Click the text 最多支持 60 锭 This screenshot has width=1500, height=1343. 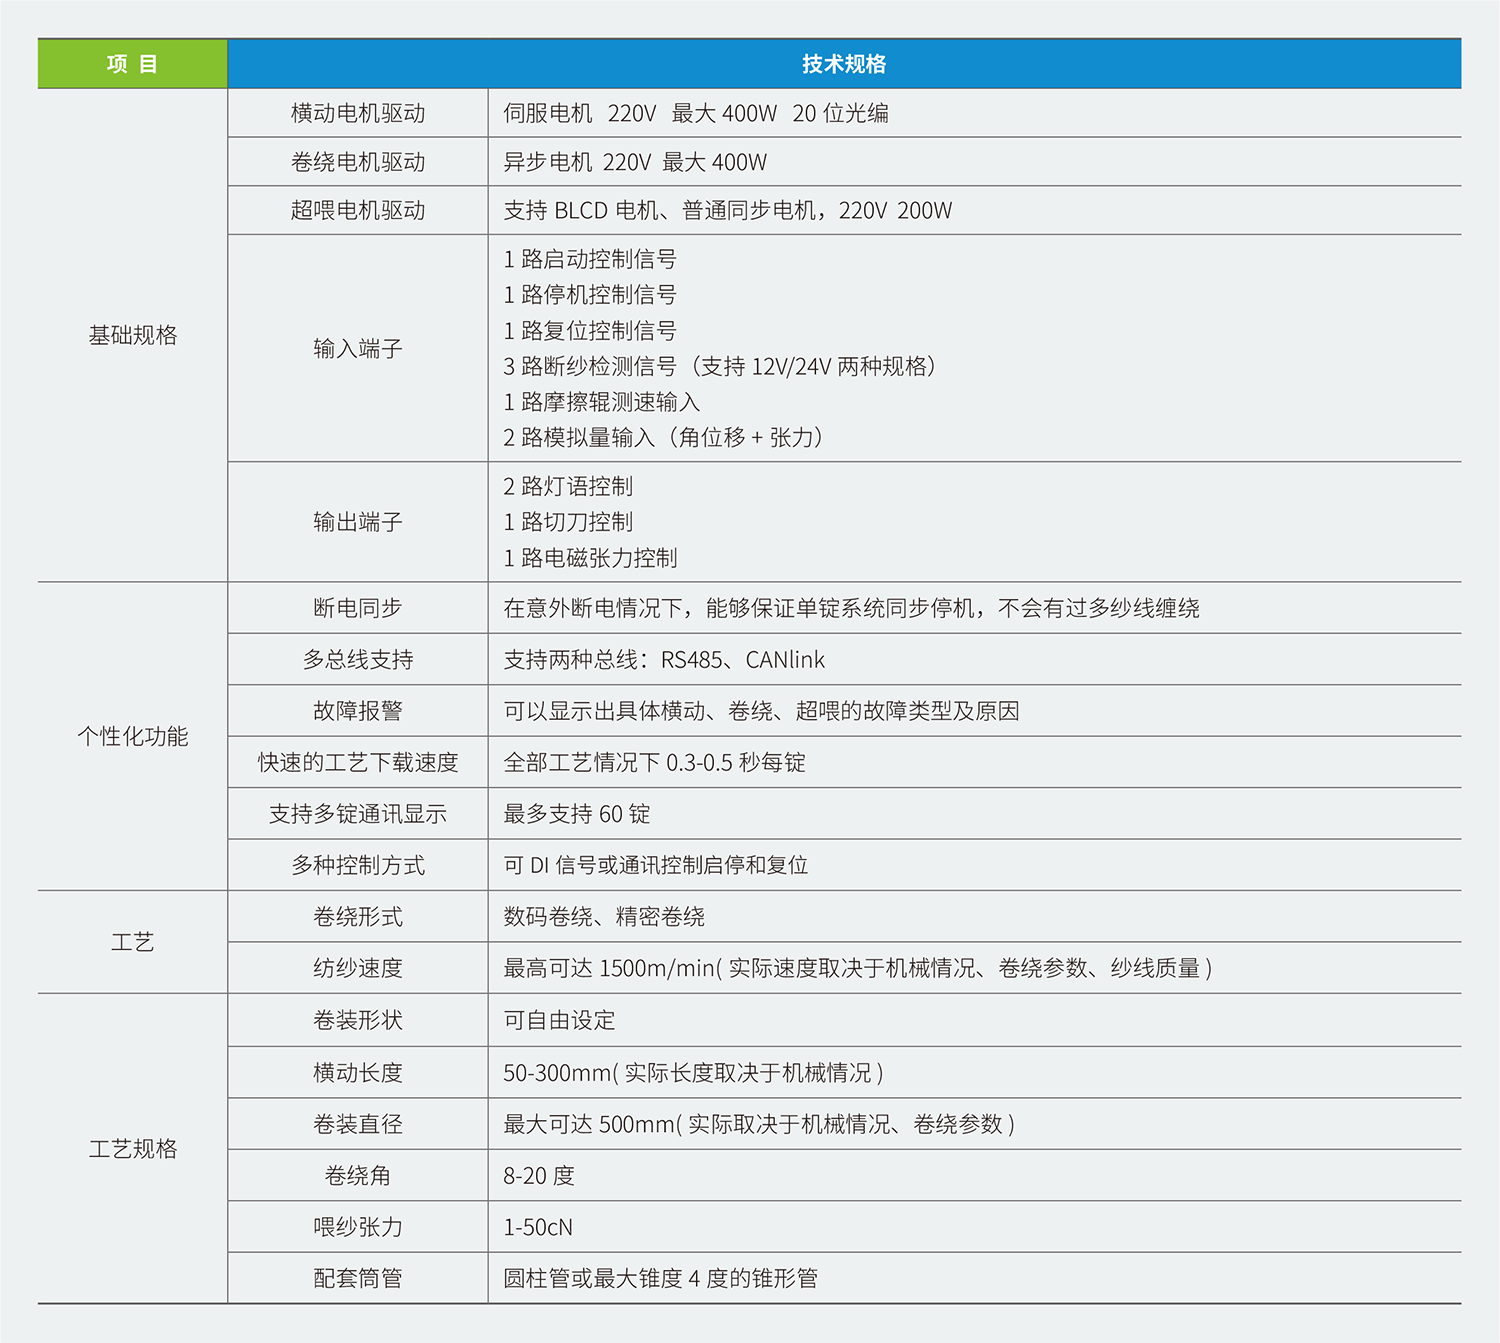(x=576, y=814)
